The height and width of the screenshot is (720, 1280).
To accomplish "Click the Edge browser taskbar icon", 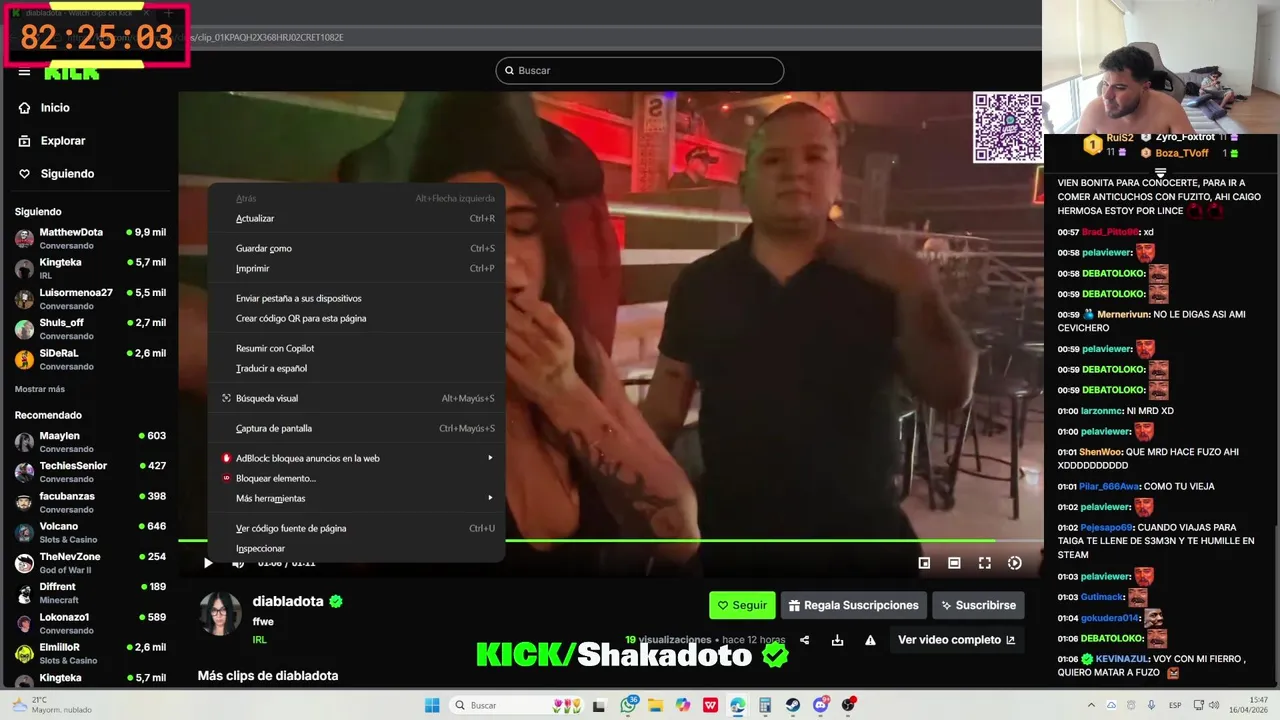I will point(738,705).
